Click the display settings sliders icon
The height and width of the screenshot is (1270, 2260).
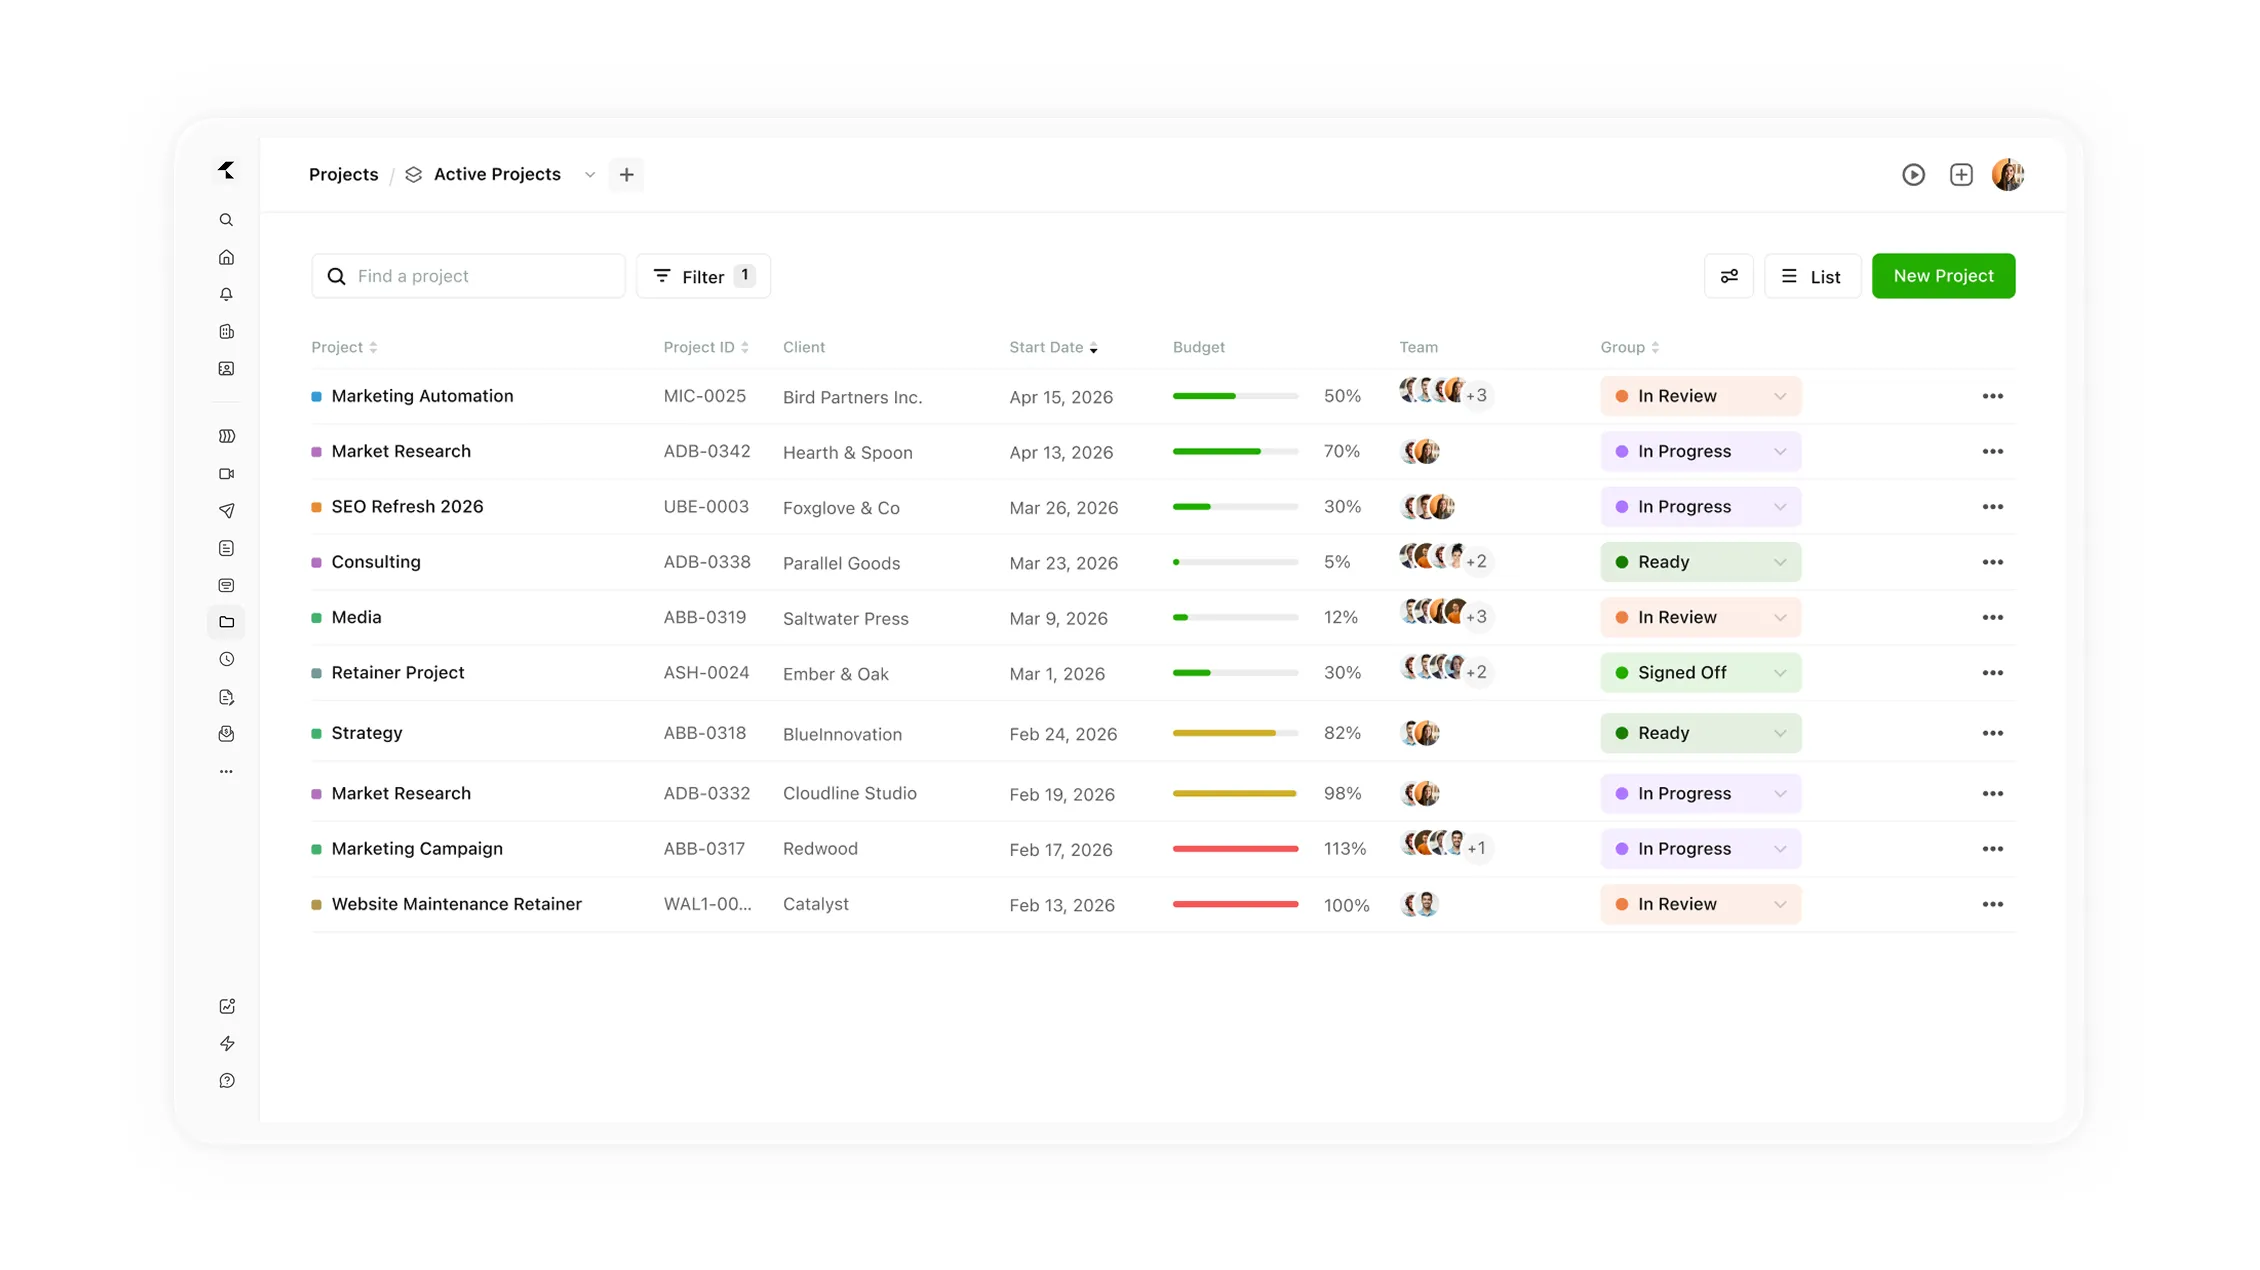(1728, 276)
